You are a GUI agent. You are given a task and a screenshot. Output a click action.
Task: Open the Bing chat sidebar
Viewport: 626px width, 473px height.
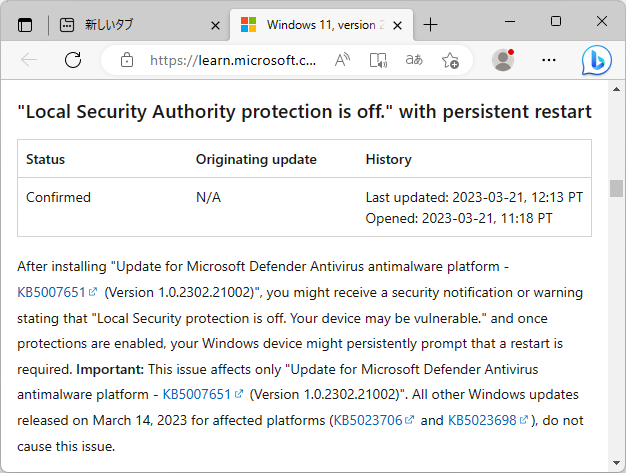coord(597,60)
